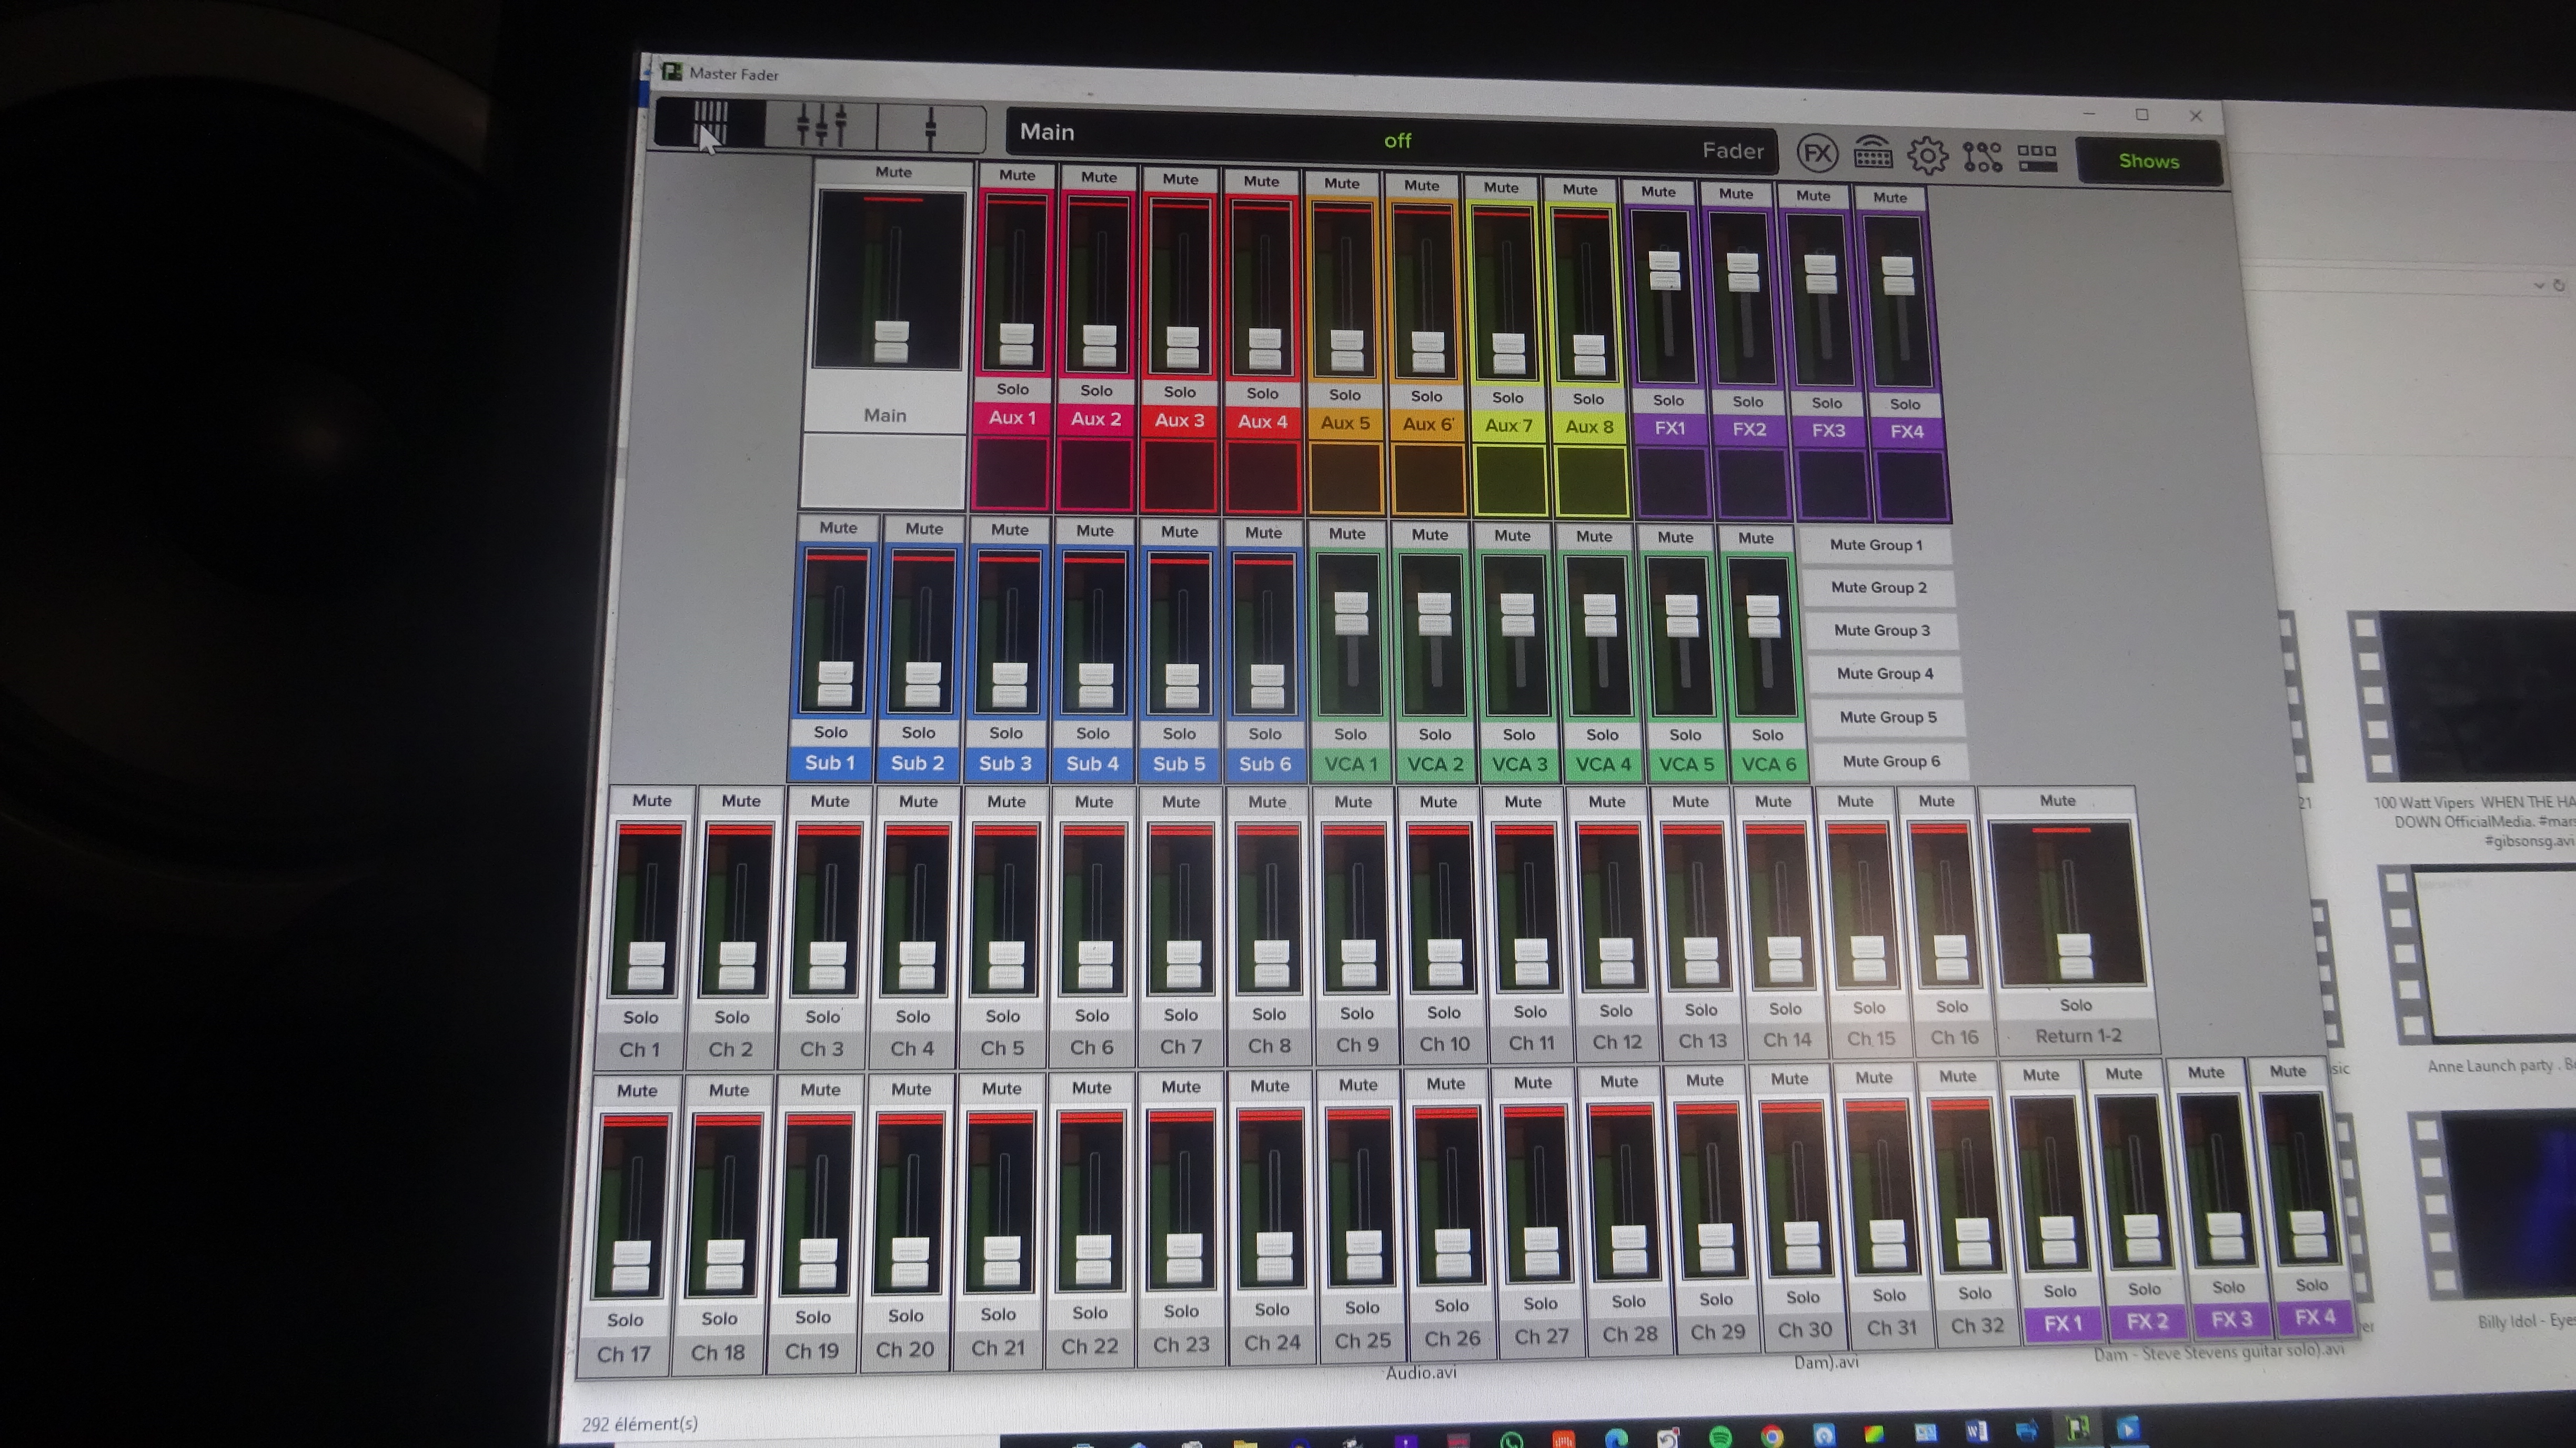Switch to the overview grid view icon
The image size is (2576, 1448).
(x=711, y=125)
